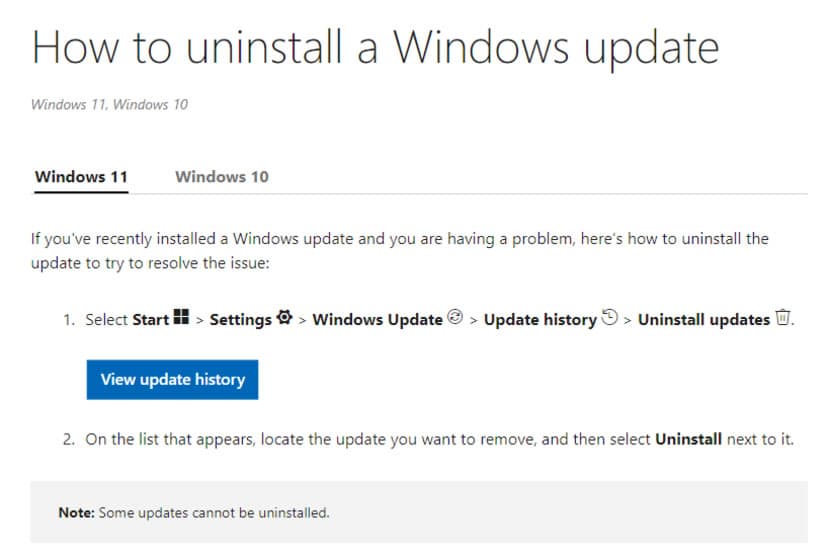Click the Start Windows logo icon
The width and height of the screenshot is (830, 558).
tap(181, 318)
